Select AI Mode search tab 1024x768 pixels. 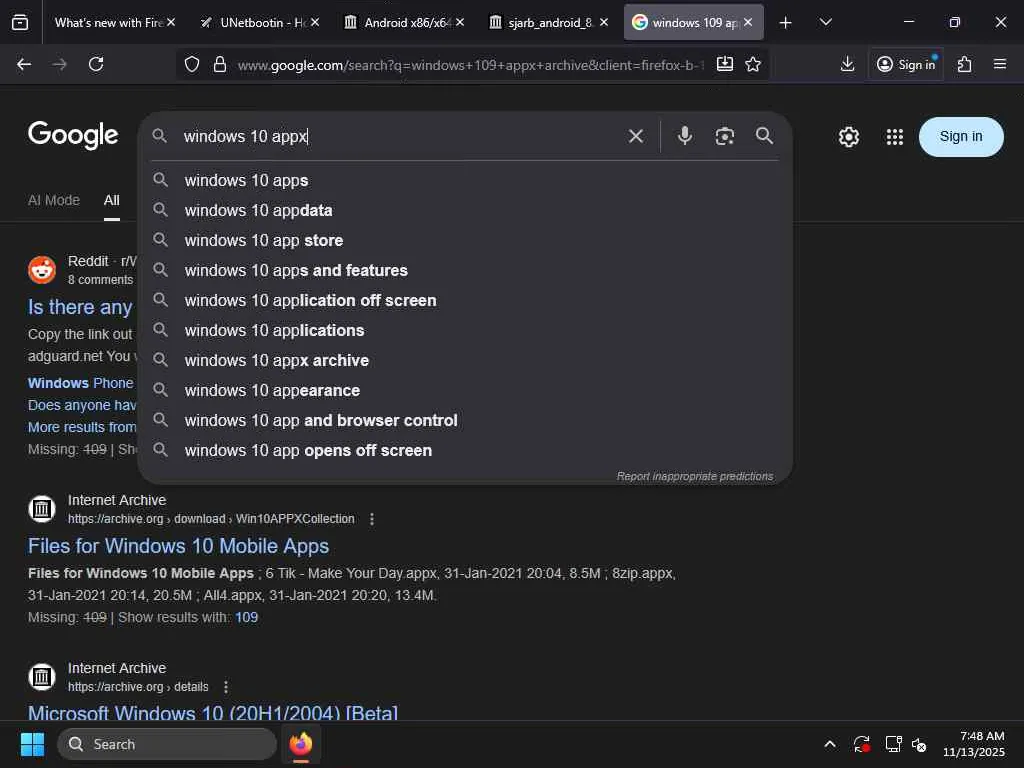coord(54,200)
